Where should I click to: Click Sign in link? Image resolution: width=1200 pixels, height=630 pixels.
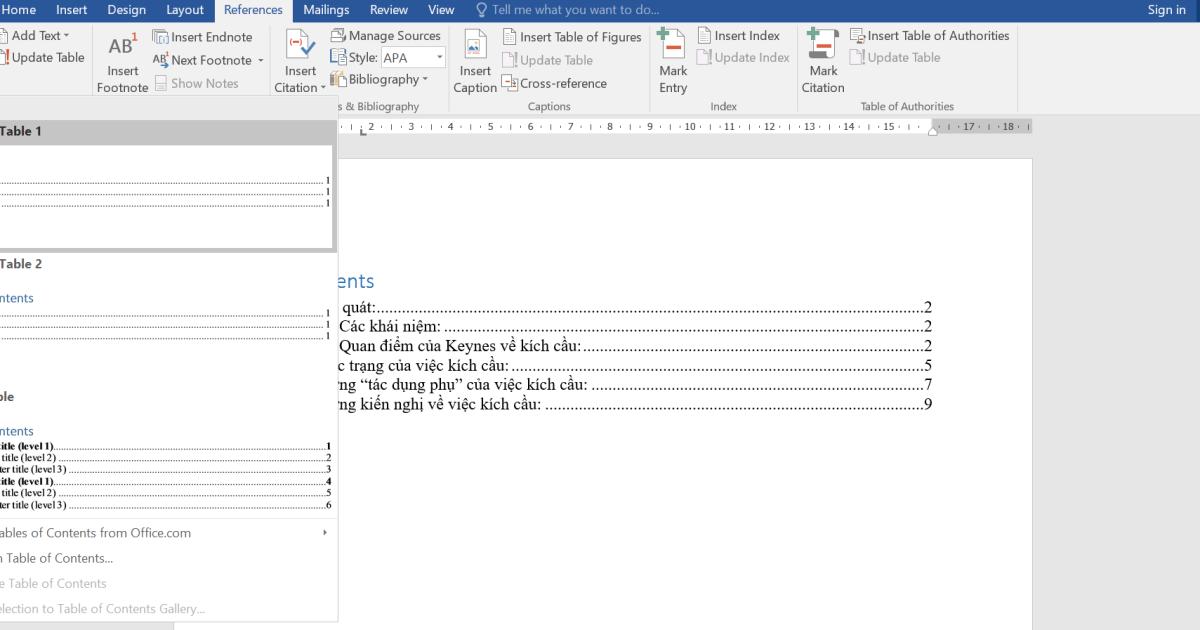[x=1166, y=10]
